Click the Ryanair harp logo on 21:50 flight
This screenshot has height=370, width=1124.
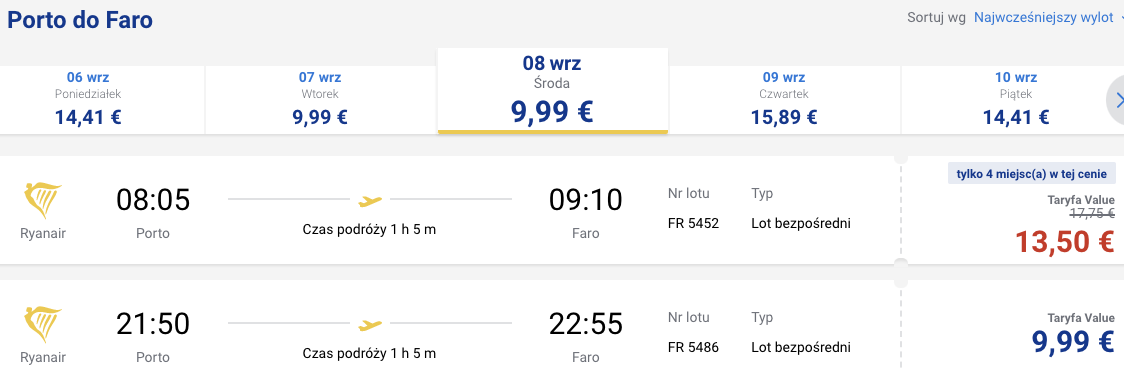43,326
